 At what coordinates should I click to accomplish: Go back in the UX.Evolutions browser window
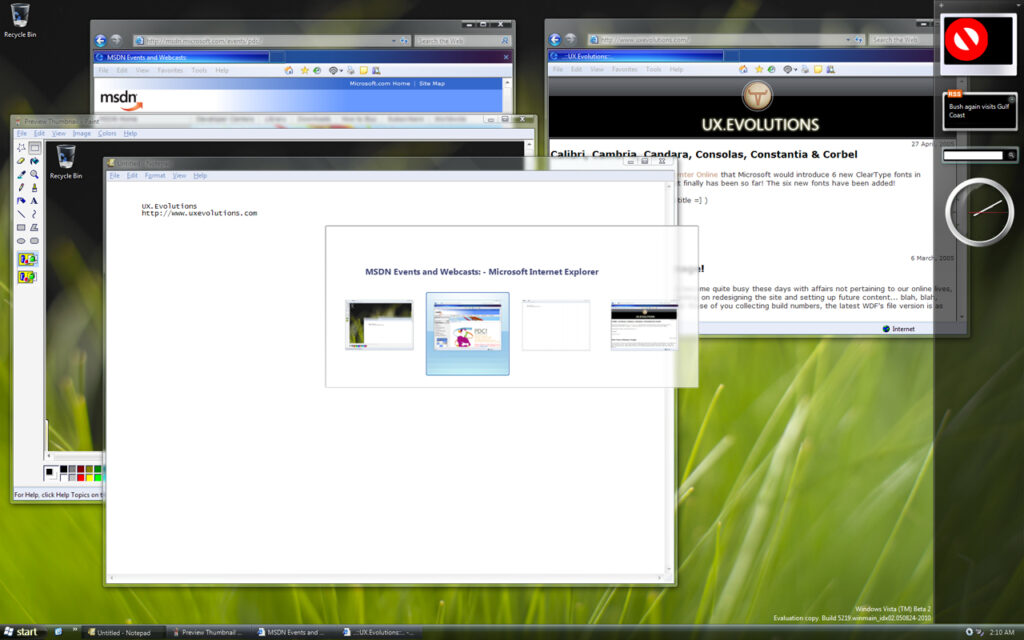click(555, 39)
